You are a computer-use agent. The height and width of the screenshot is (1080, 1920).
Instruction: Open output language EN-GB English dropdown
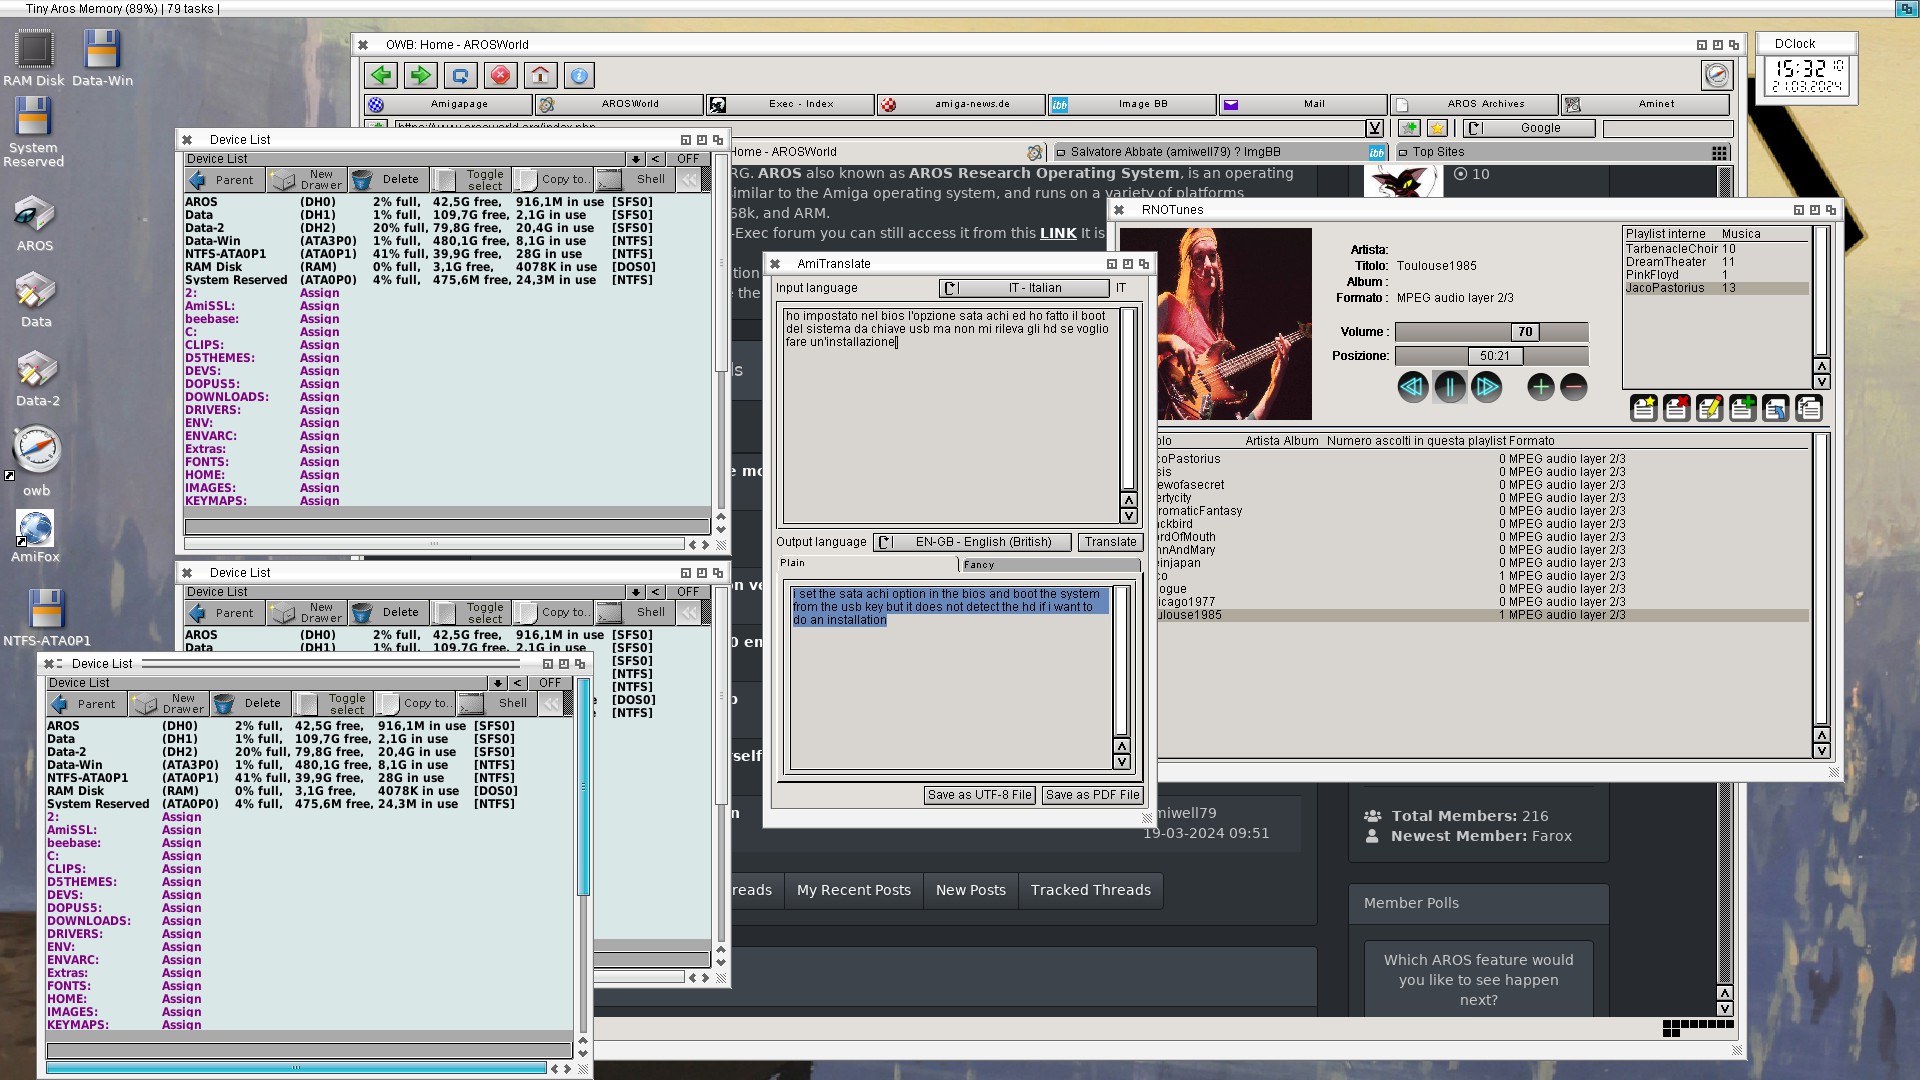(971, 542)
